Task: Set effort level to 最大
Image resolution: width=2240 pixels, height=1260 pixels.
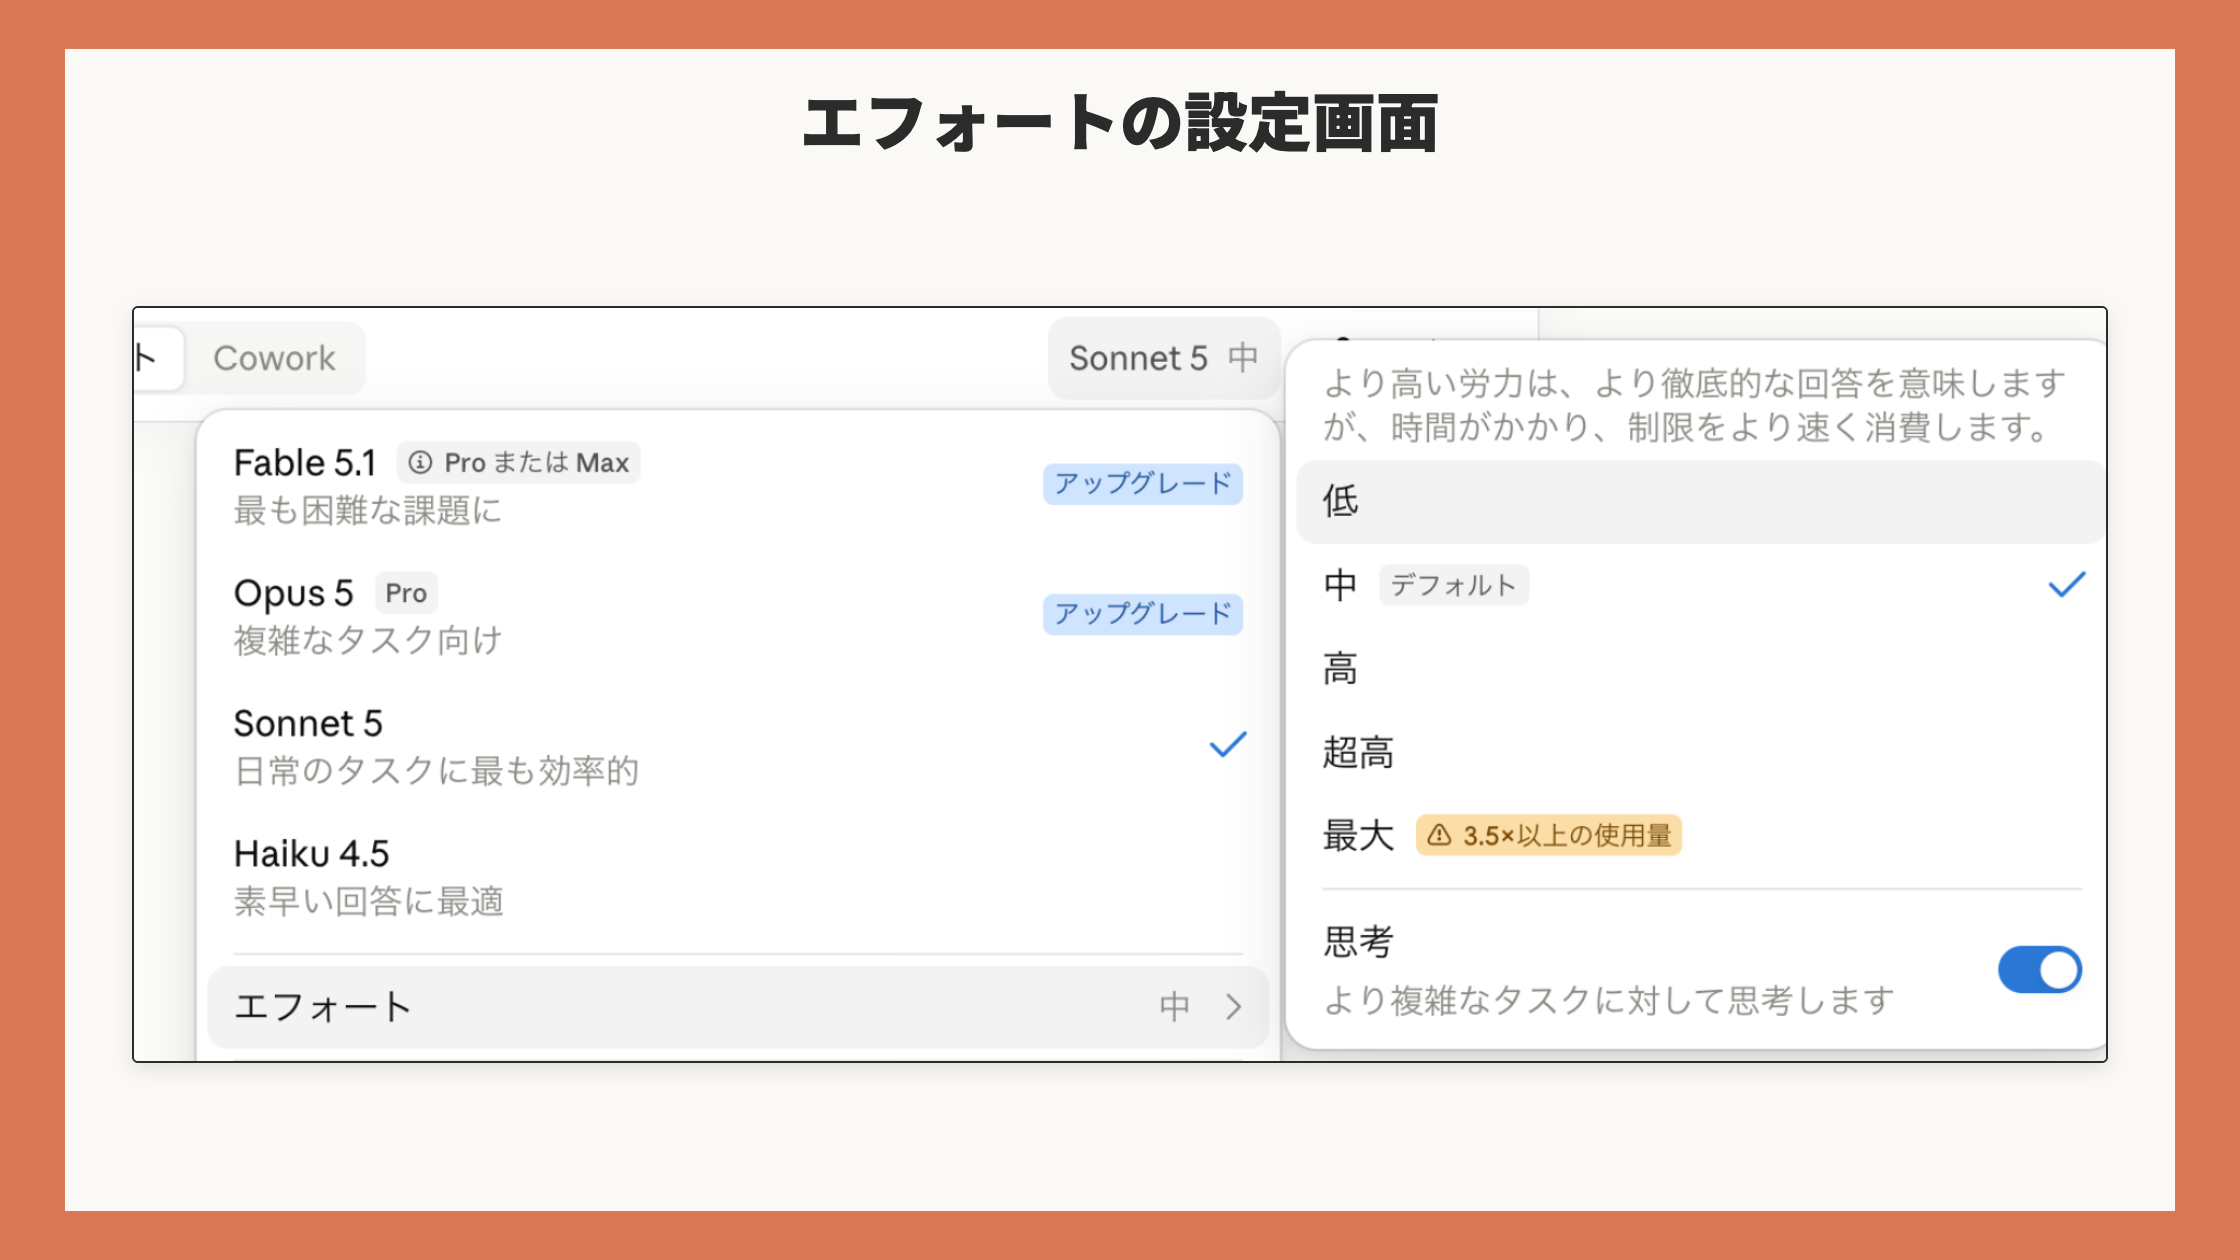Action: coord(1701,835)
